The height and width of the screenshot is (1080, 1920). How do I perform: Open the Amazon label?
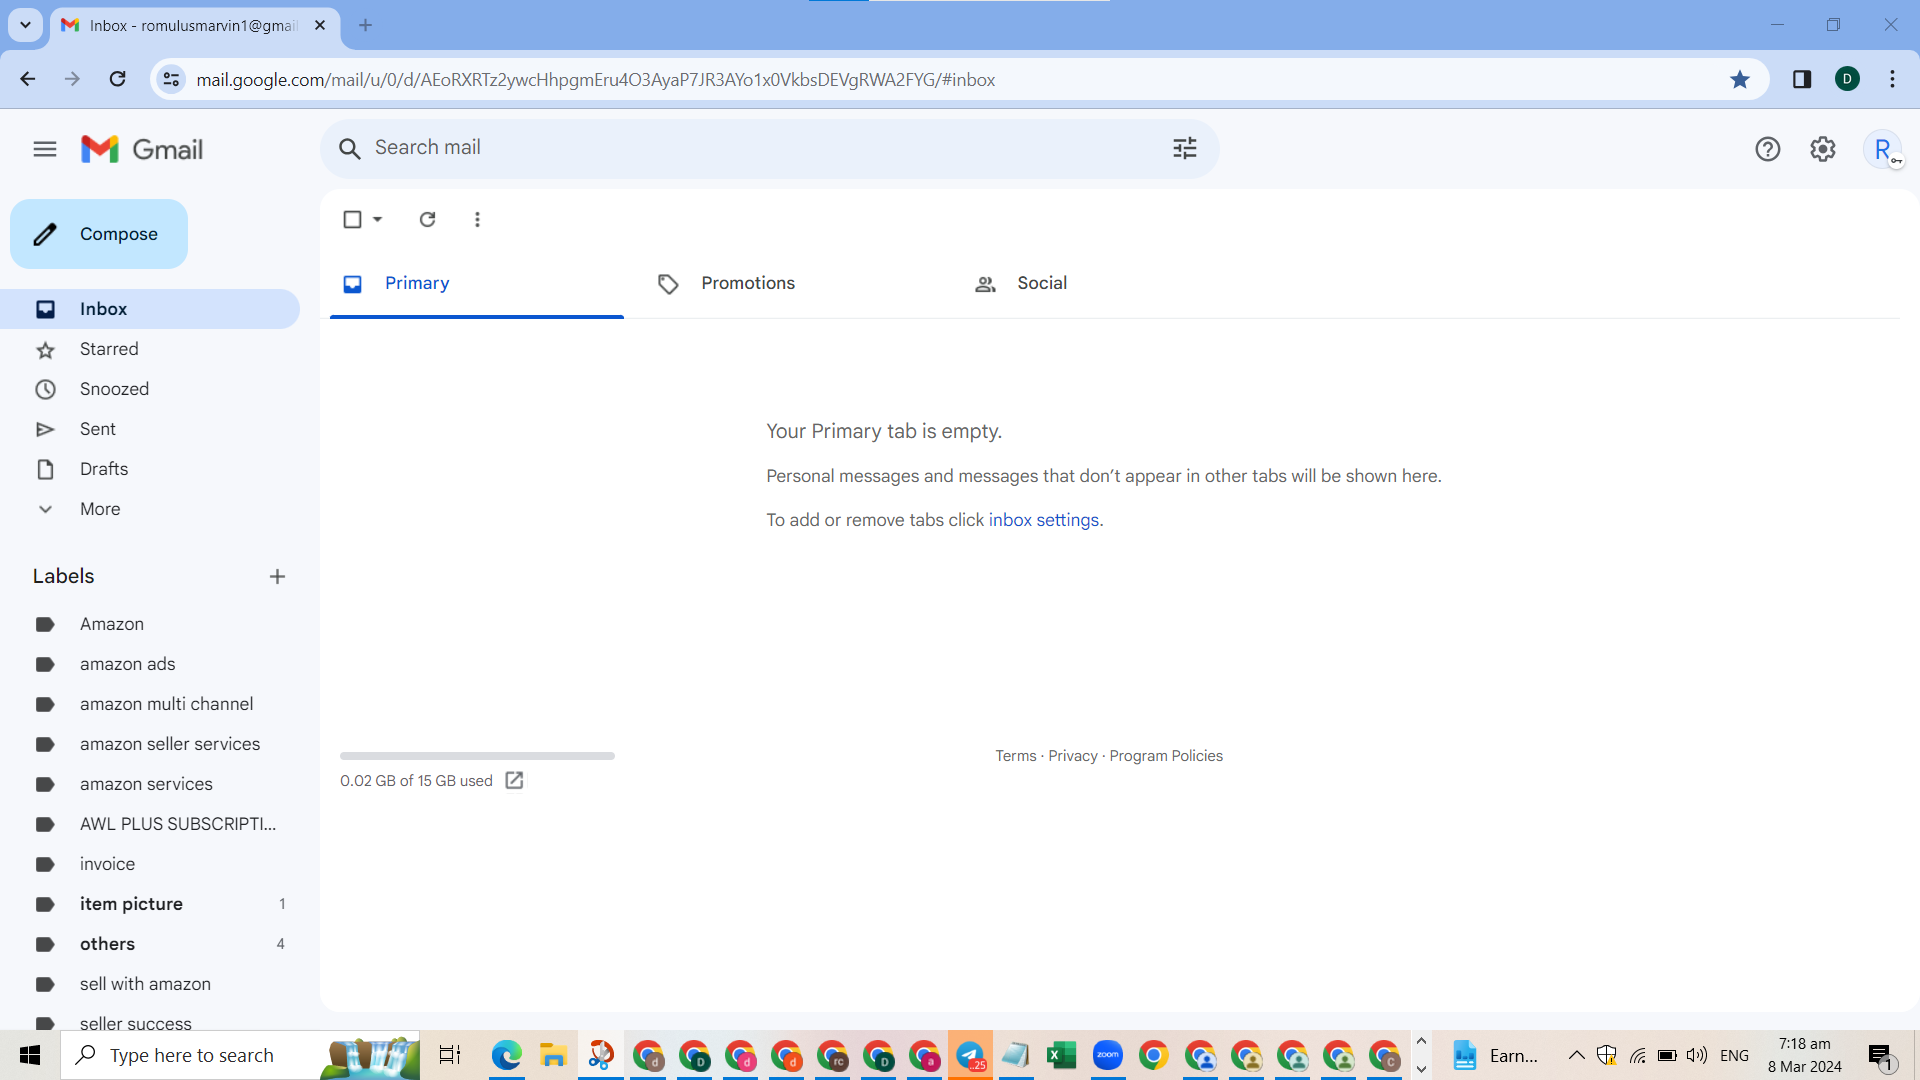150,624
